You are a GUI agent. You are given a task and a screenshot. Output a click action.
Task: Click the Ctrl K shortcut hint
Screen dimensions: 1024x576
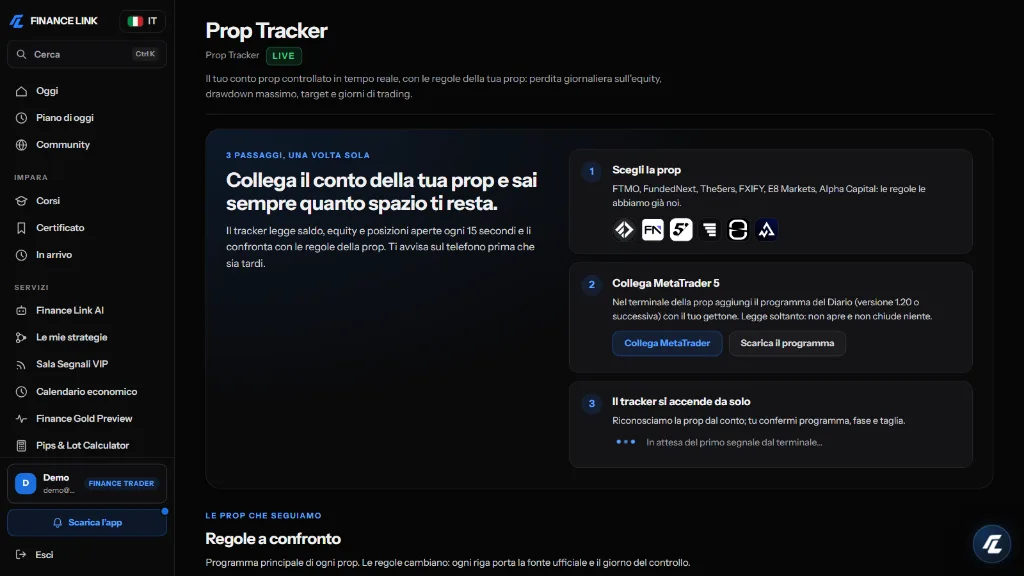145,54
